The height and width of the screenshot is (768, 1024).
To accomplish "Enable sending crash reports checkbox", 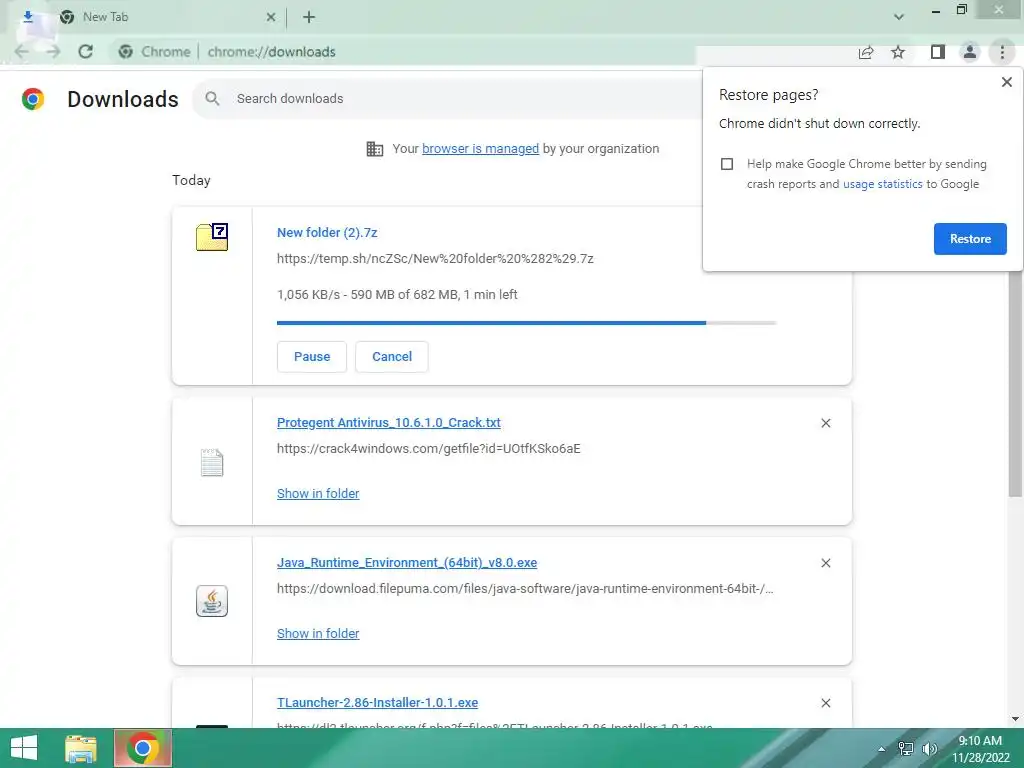I will (x=727, y=164).
